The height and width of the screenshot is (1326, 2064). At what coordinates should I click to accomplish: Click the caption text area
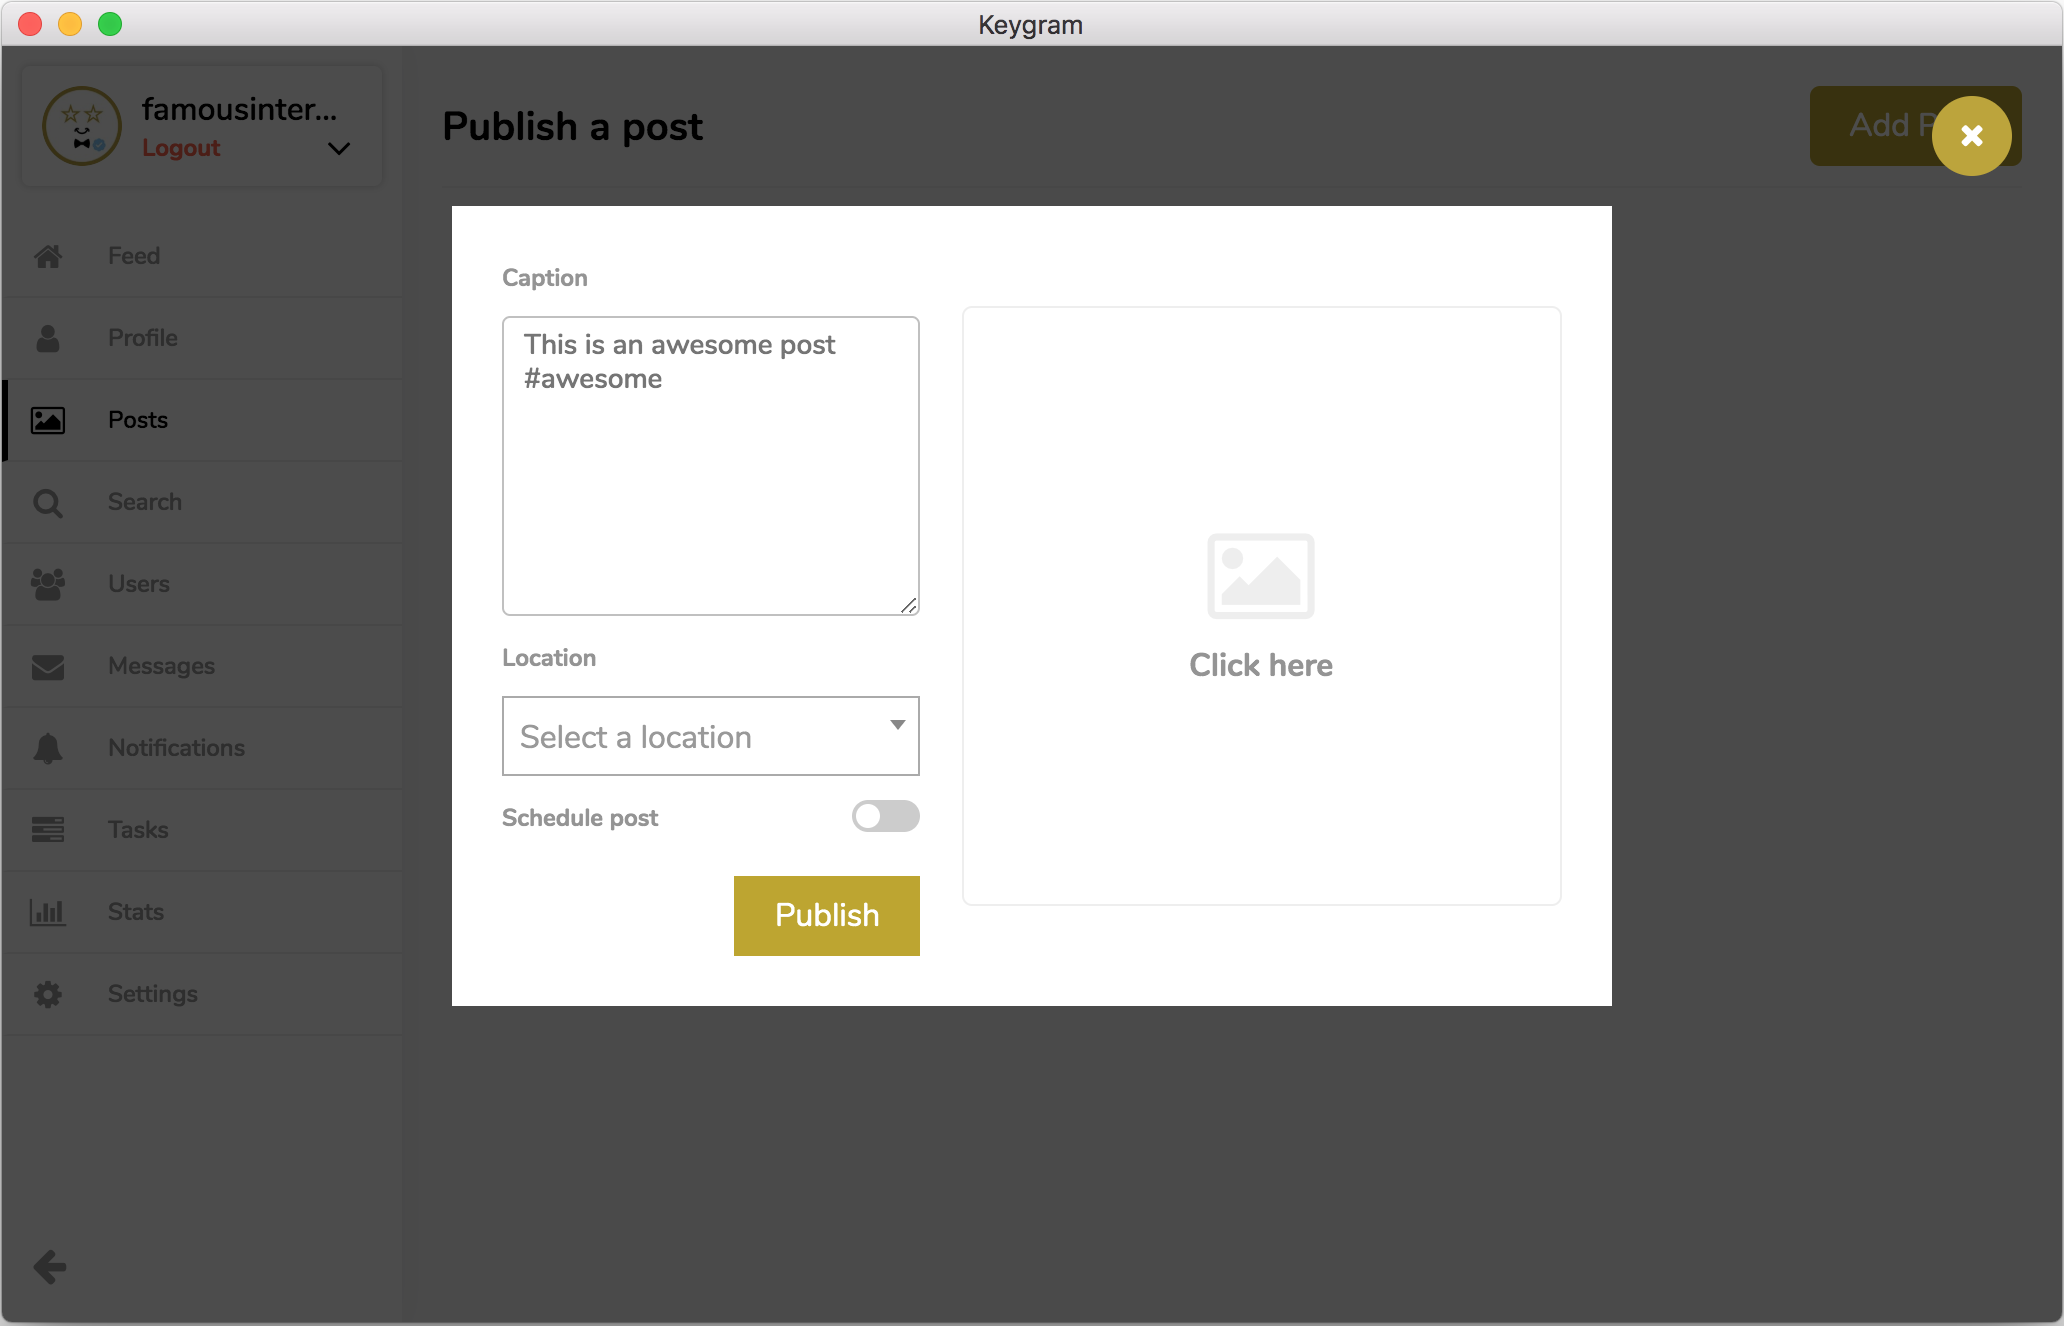pos(710,466)
